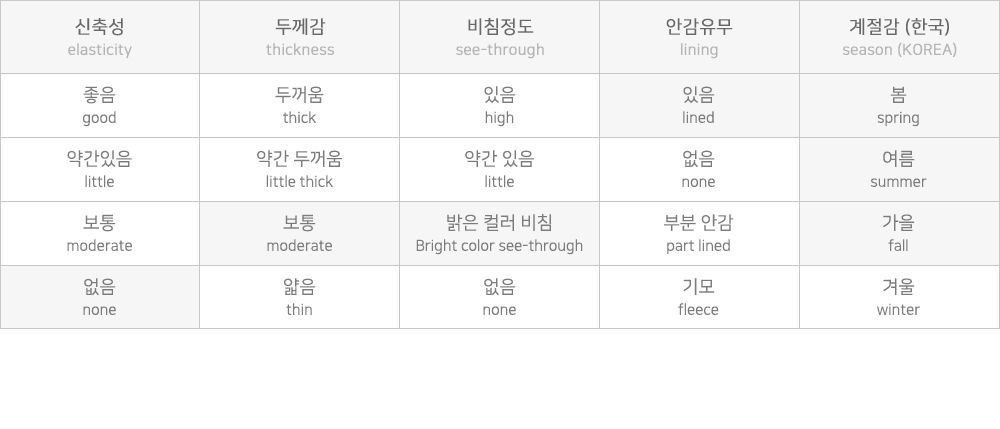Choose the highlighted 'lined' cell

[699, 106]
